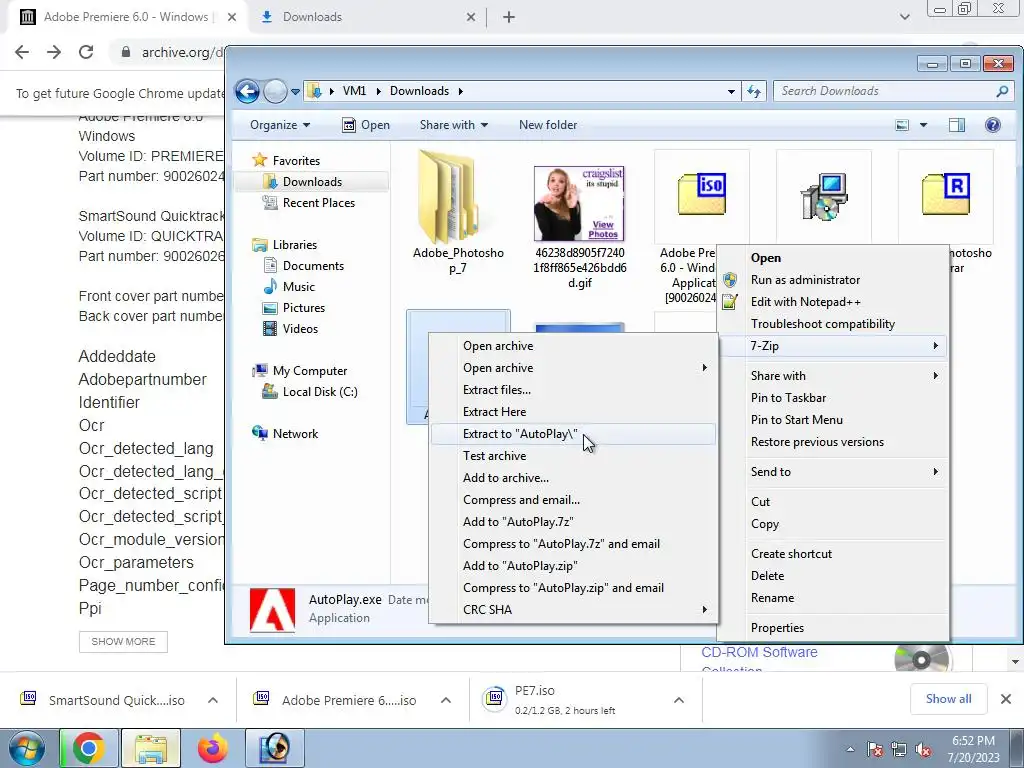The image size is (1024, 768).
Task: Click the New folder button
Action: (548, 125)
